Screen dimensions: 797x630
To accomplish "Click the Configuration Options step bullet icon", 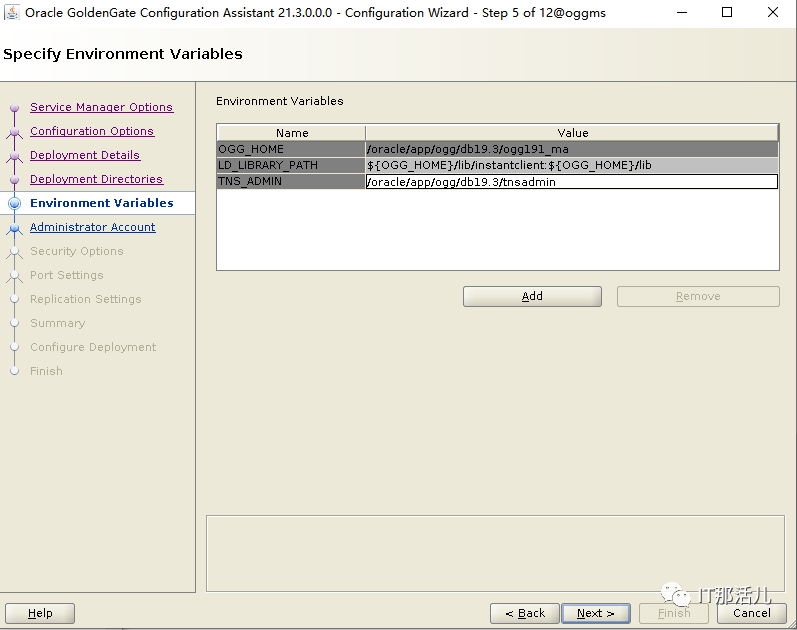I will pyautogui.click(x=15, y=132).
